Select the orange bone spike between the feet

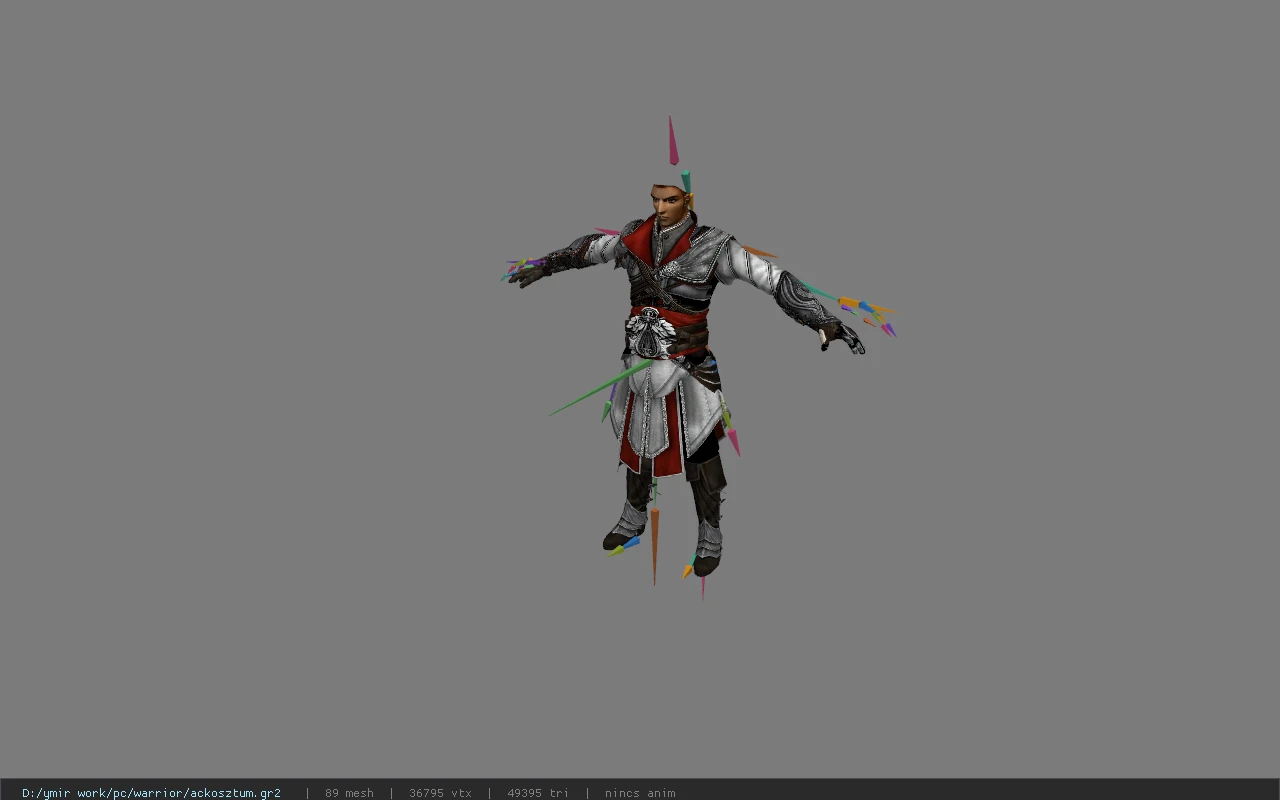click(655, 545)
